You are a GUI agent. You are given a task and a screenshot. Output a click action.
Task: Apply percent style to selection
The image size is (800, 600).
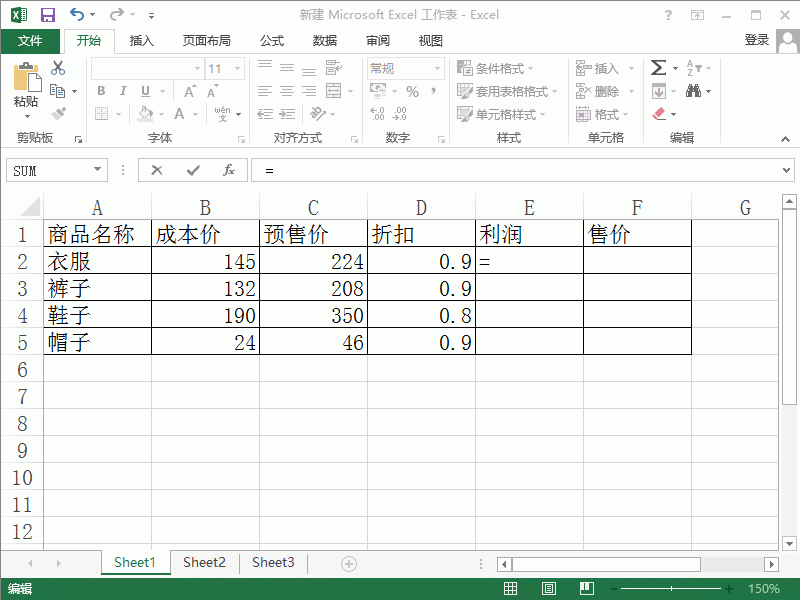click(410, 90)
